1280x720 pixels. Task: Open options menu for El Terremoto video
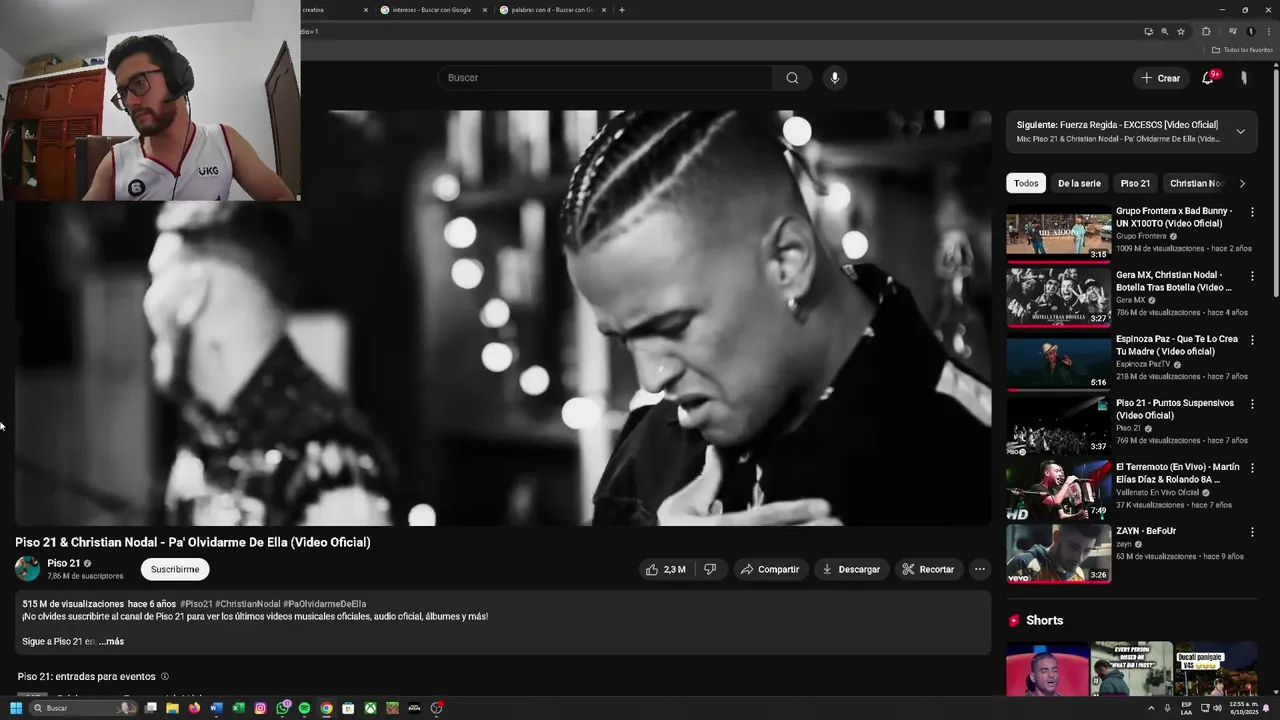tap(1252, 468)
